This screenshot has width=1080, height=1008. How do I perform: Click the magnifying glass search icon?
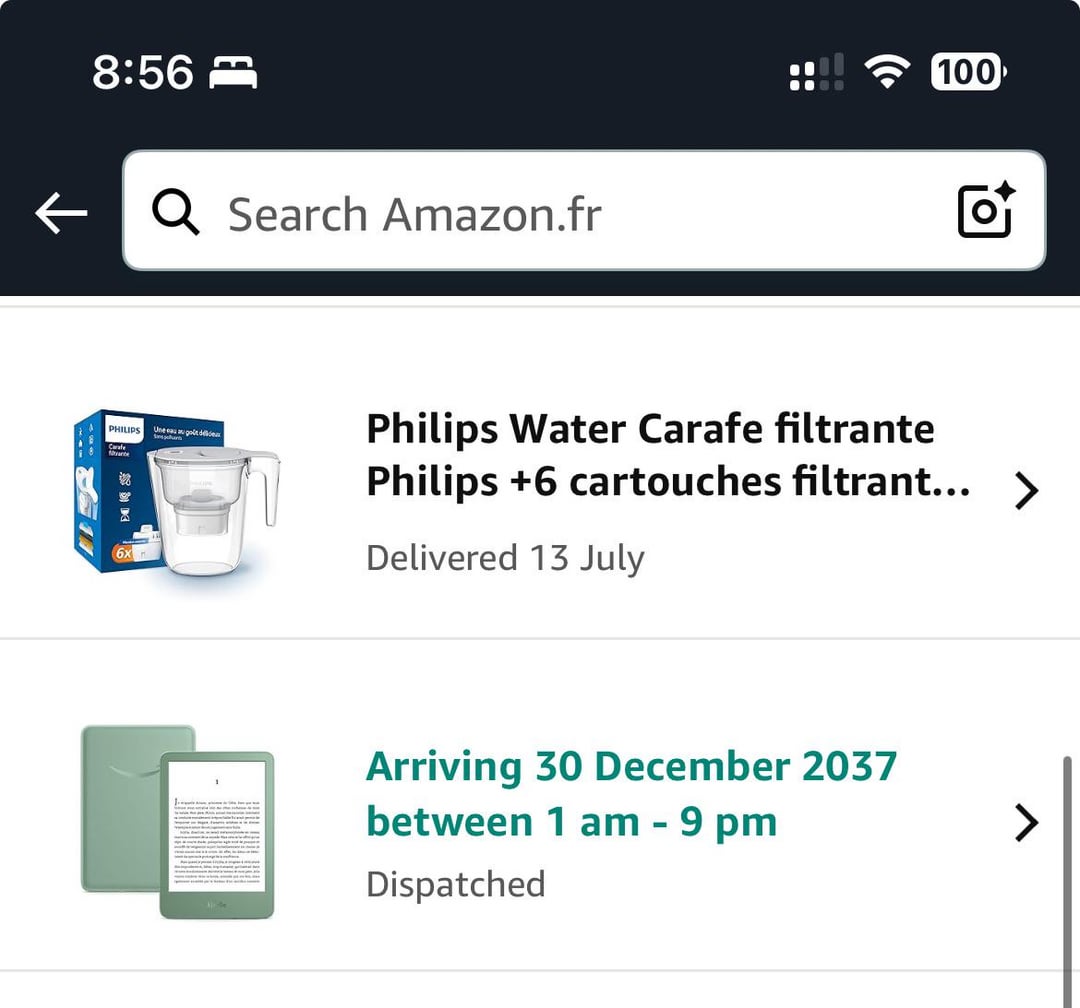pyautogui.click(x=176, y=213)
